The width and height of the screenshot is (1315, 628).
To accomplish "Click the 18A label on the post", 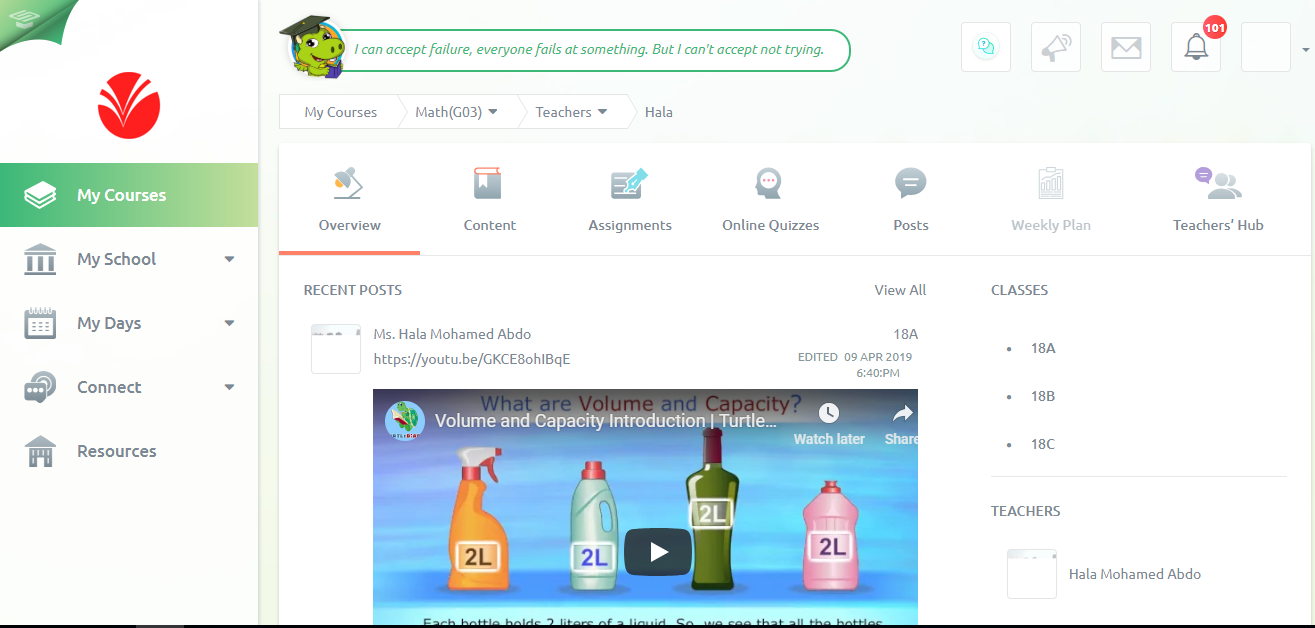I will point(906,334).
